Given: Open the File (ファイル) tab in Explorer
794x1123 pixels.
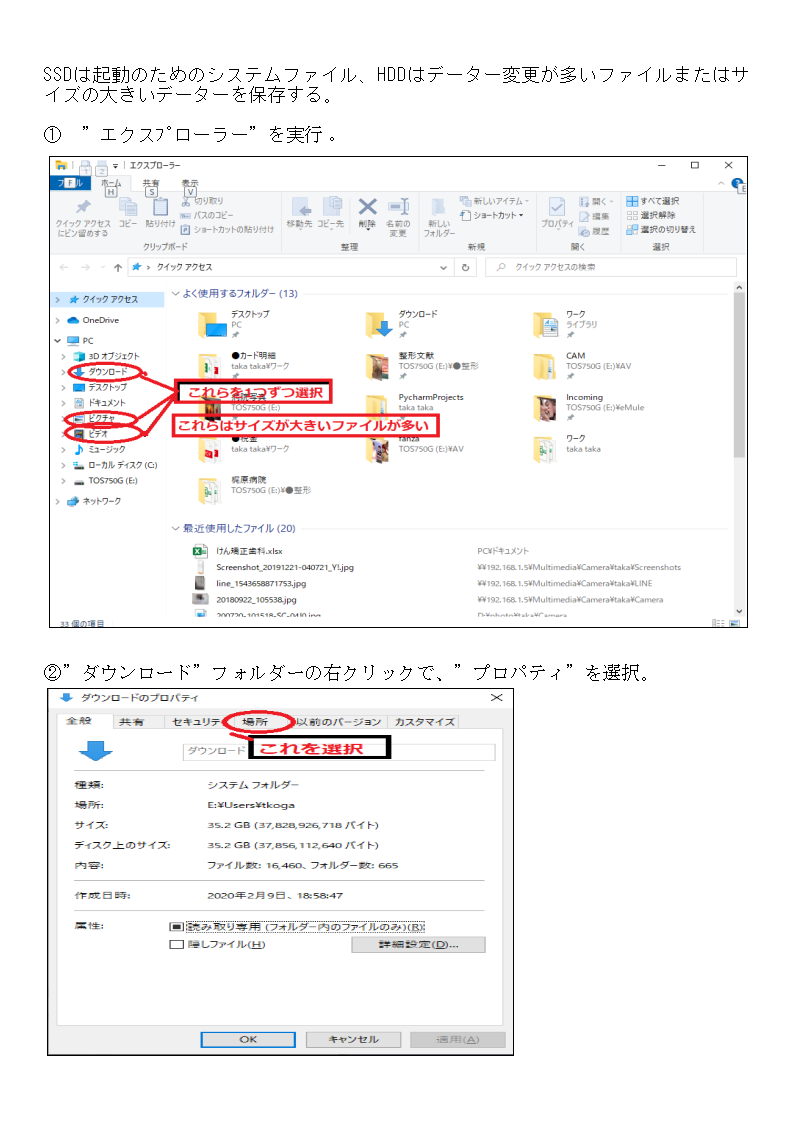Looking at the screenshot, I should click(x=69, y=183).
